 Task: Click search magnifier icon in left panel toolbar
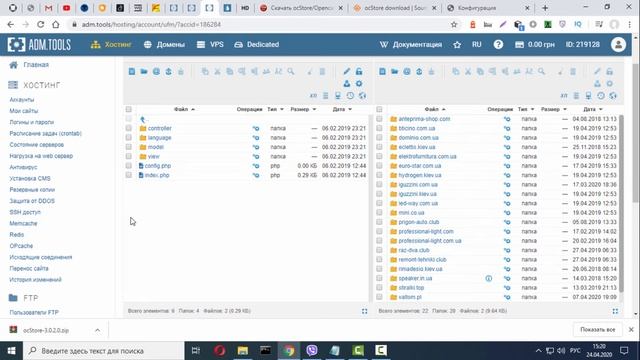(x=291, y=71)
